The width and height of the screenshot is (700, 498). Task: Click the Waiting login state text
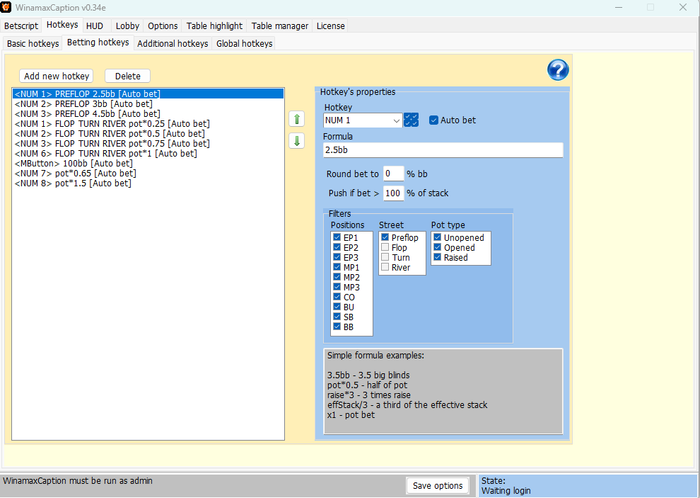tap(506, 491)
